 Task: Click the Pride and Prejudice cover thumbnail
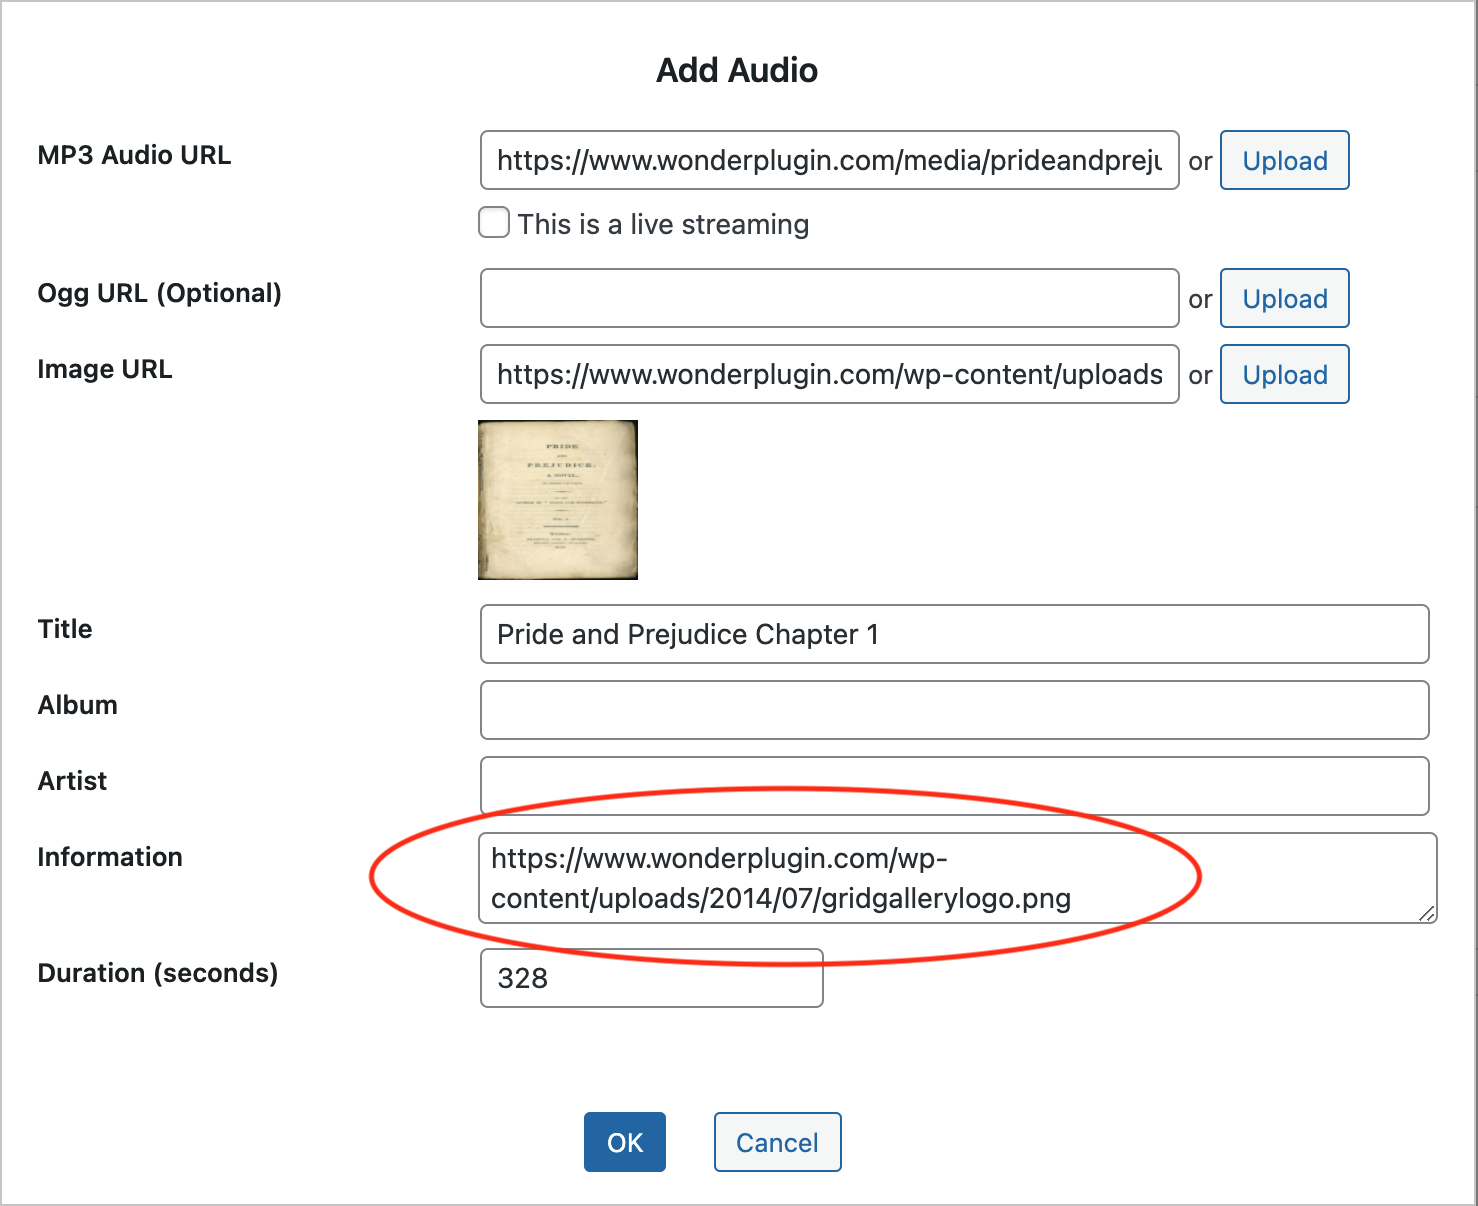(558, 500)
